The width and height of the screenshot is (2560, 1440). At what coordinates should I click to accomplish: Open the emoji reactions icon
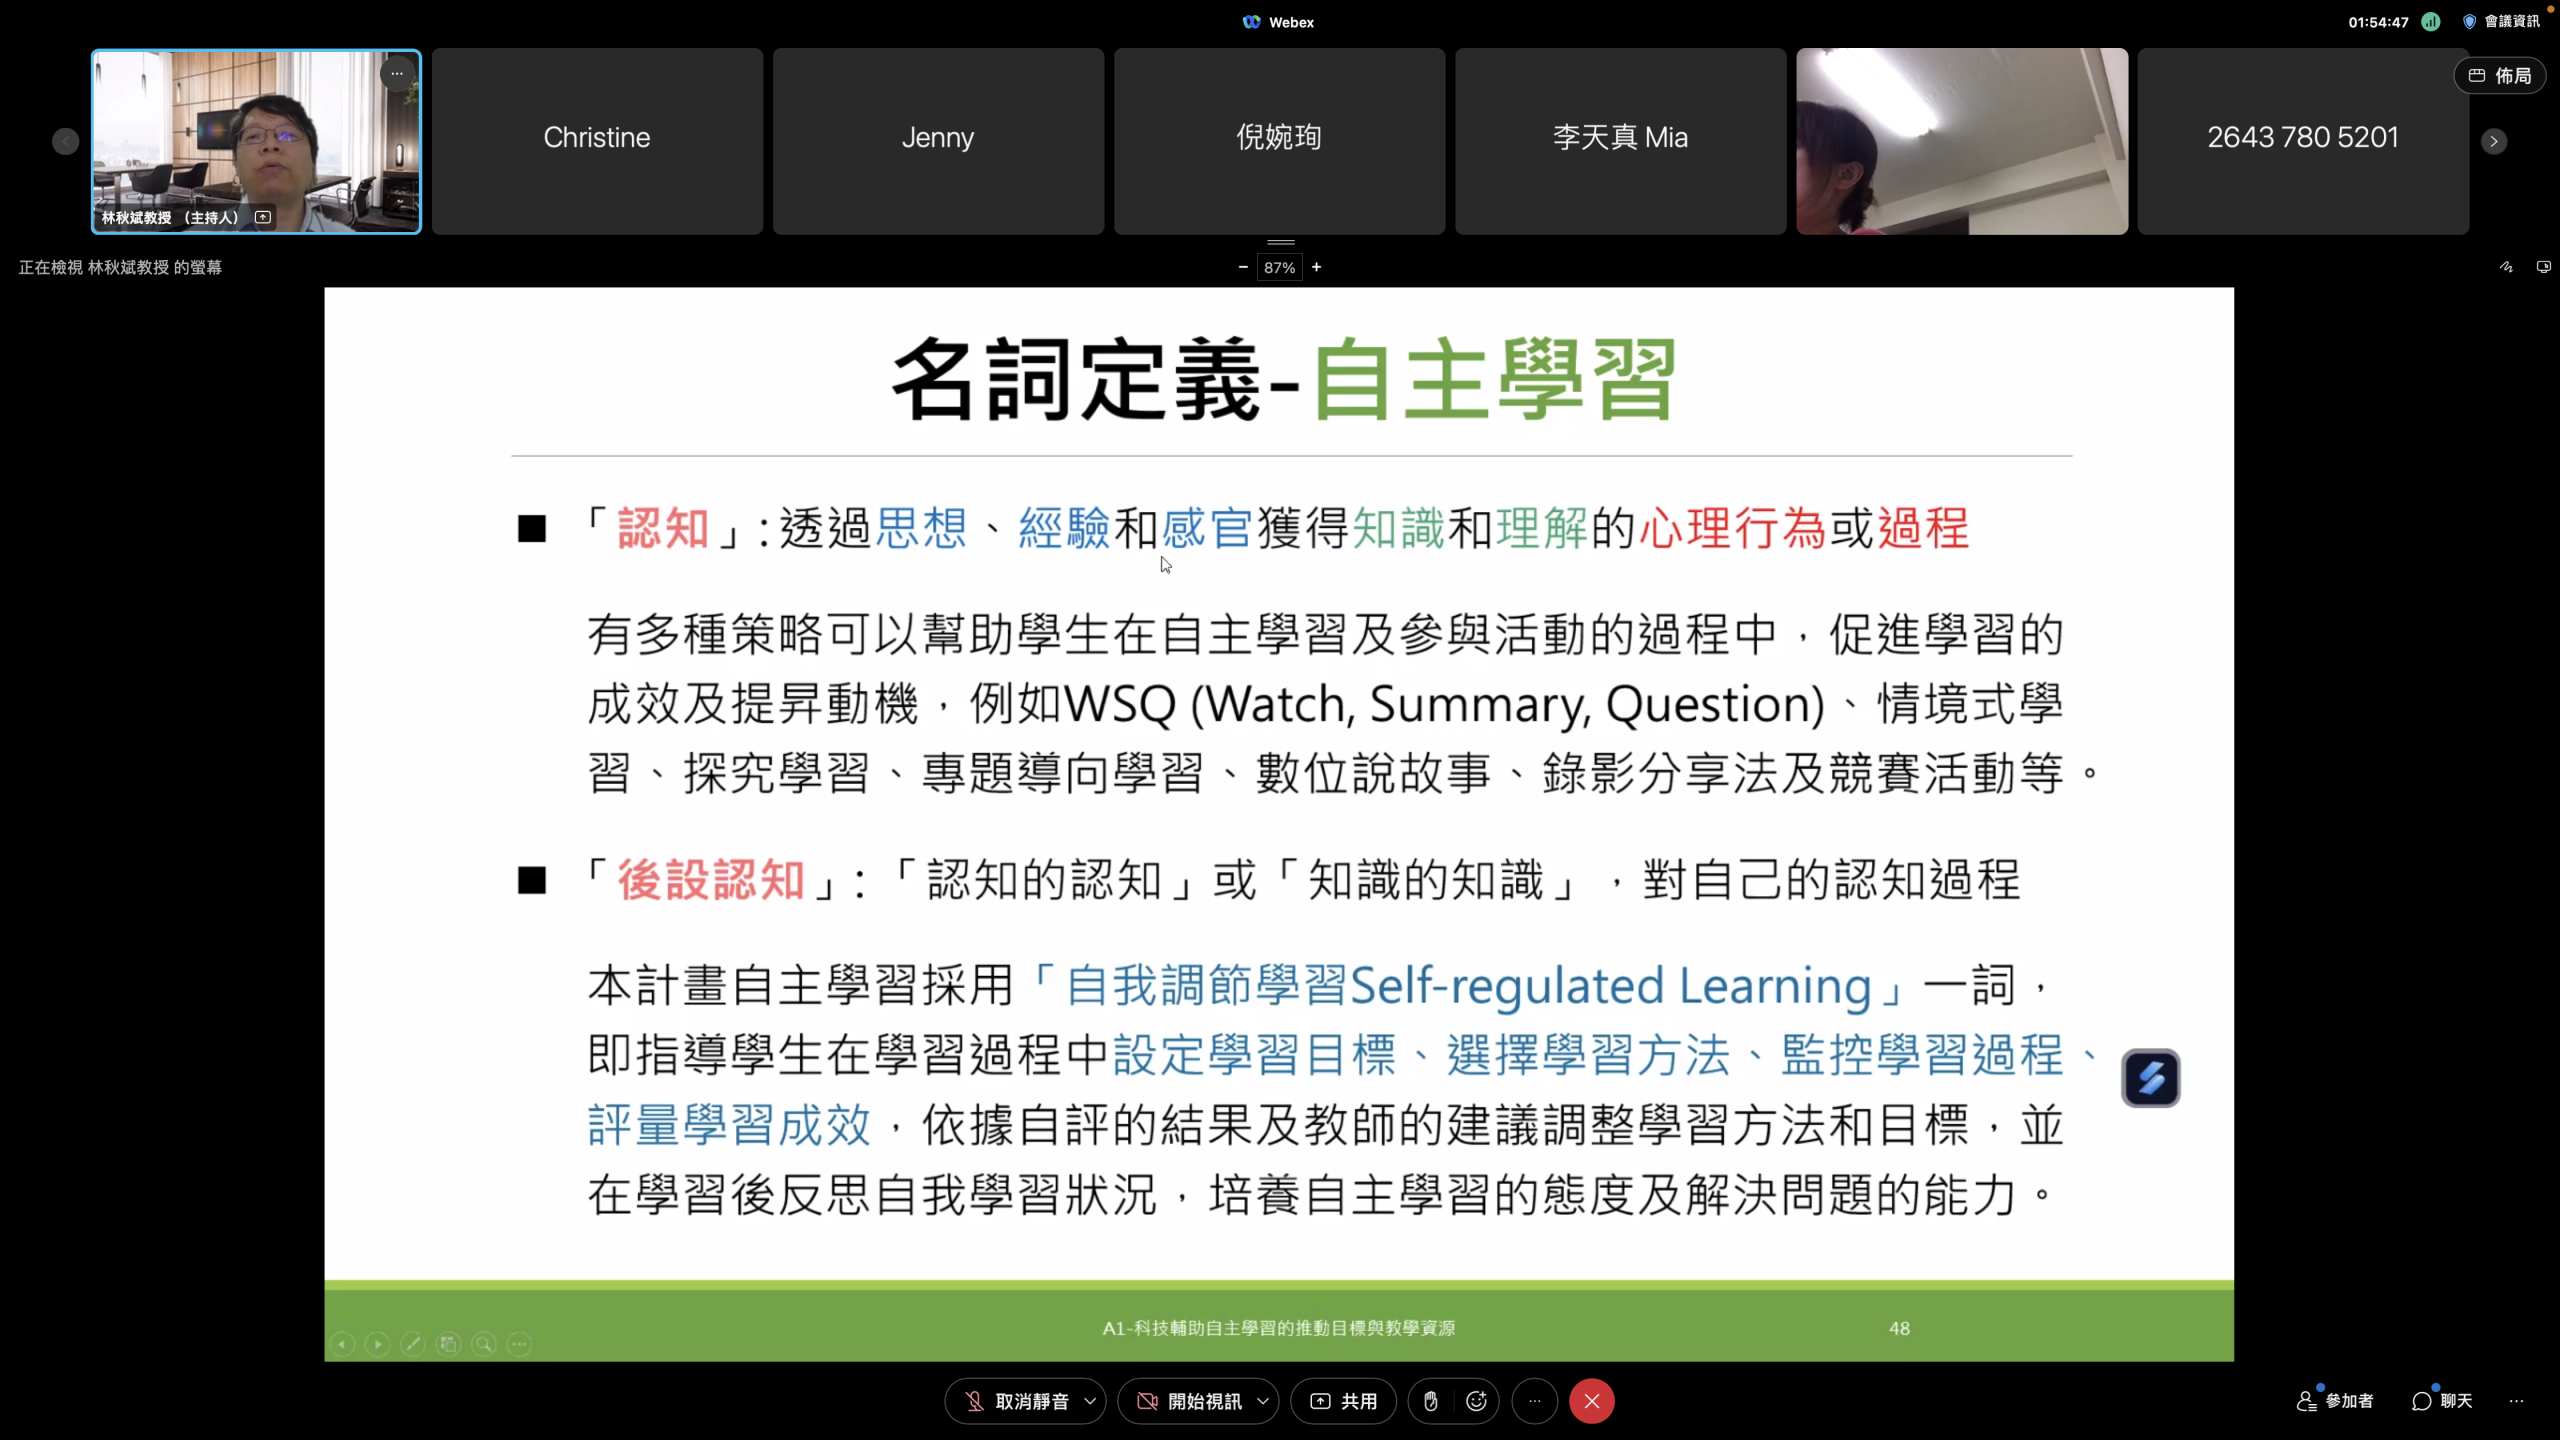click(x=1476, y=1401)
